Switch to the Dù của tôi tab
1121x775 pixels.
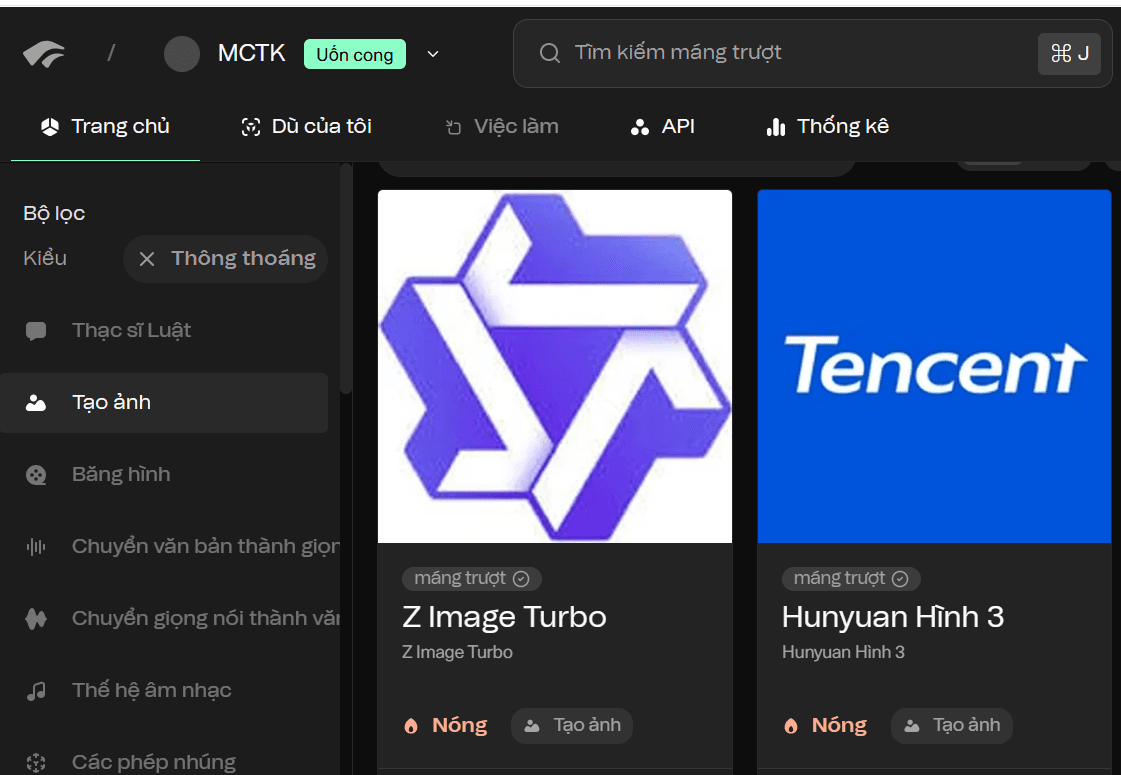point(306,127)
